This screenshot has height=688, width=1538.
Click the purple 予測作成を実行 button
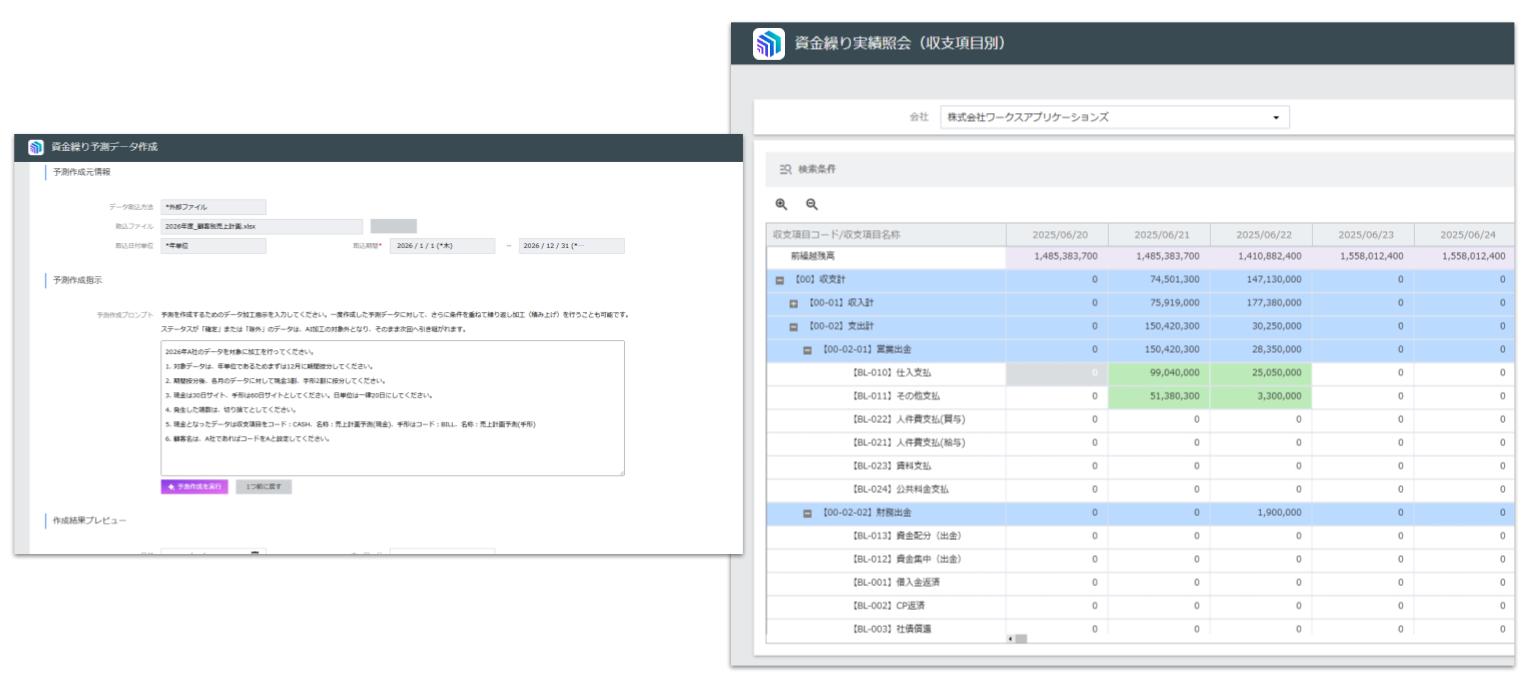coord(194,486)
